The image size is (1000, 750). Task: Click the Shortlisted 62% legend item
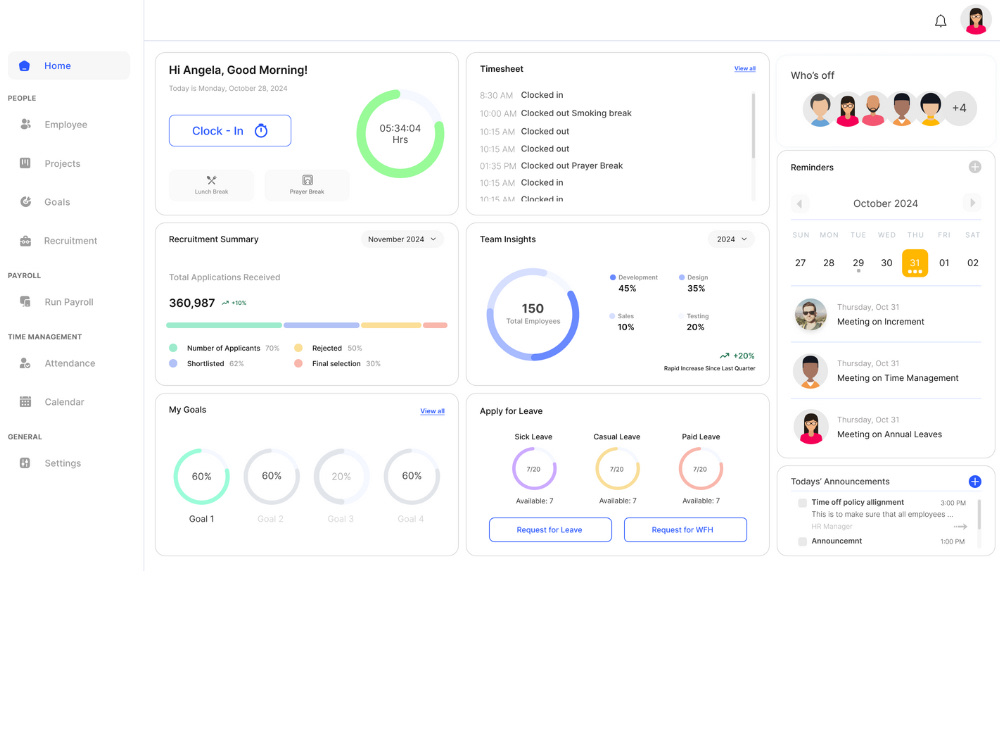207,364
